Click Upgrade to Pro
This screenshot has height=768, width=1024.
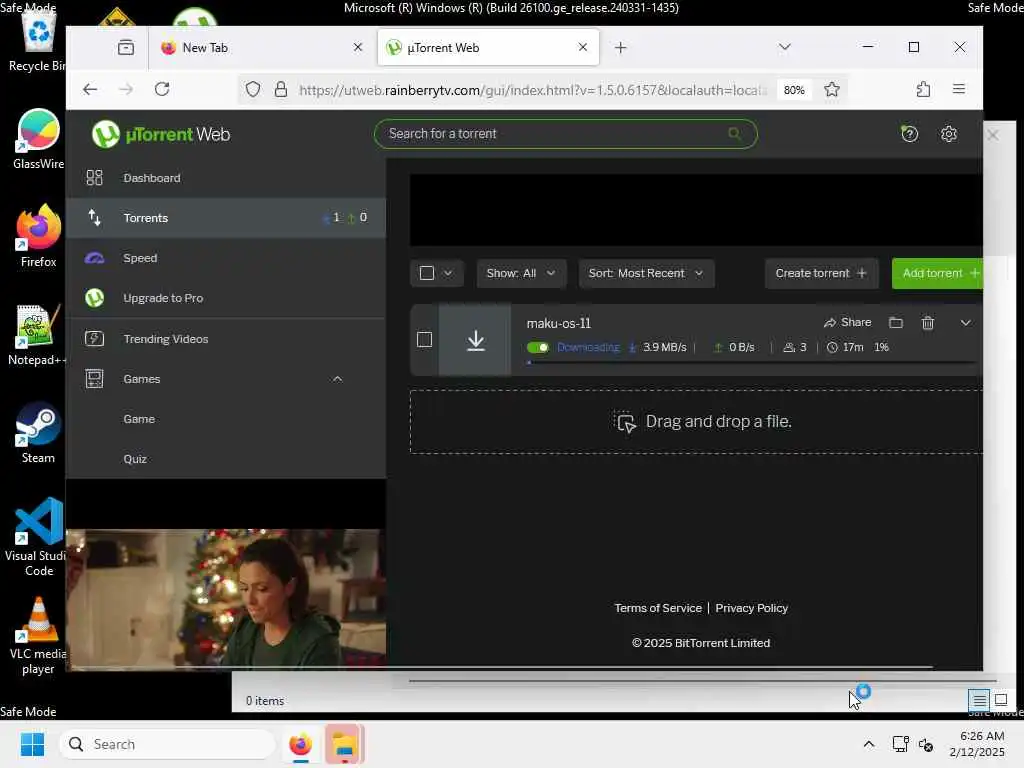tap(225, 298)
